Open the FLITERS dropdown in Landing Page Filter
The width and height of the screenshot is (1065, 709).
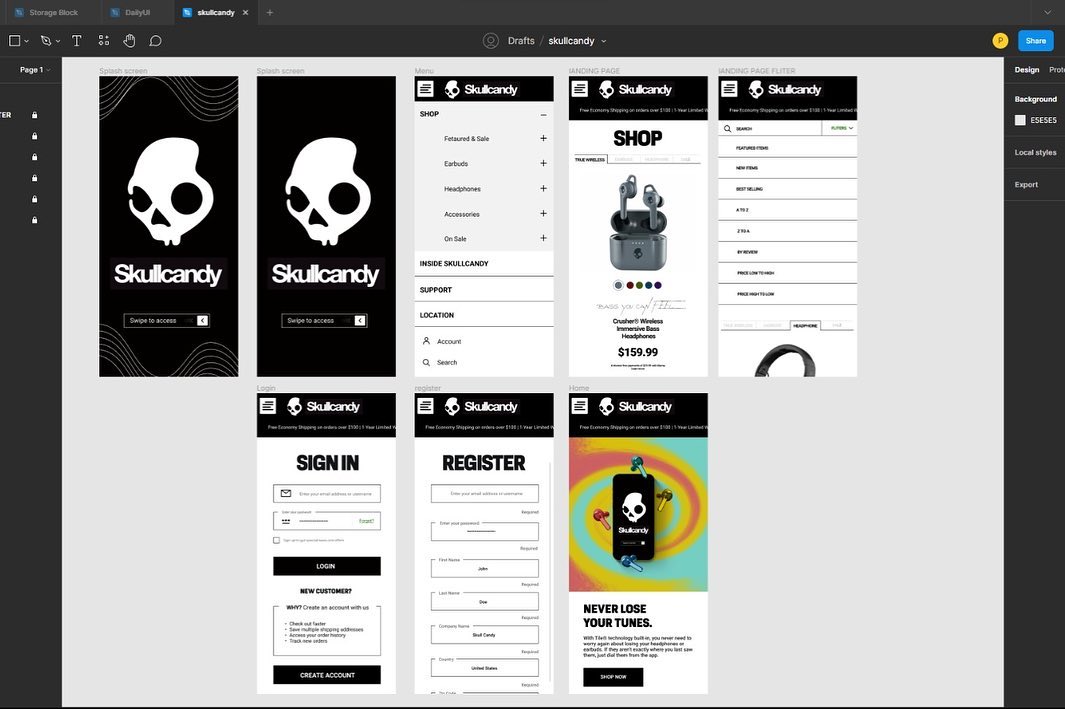click(841, 128)
